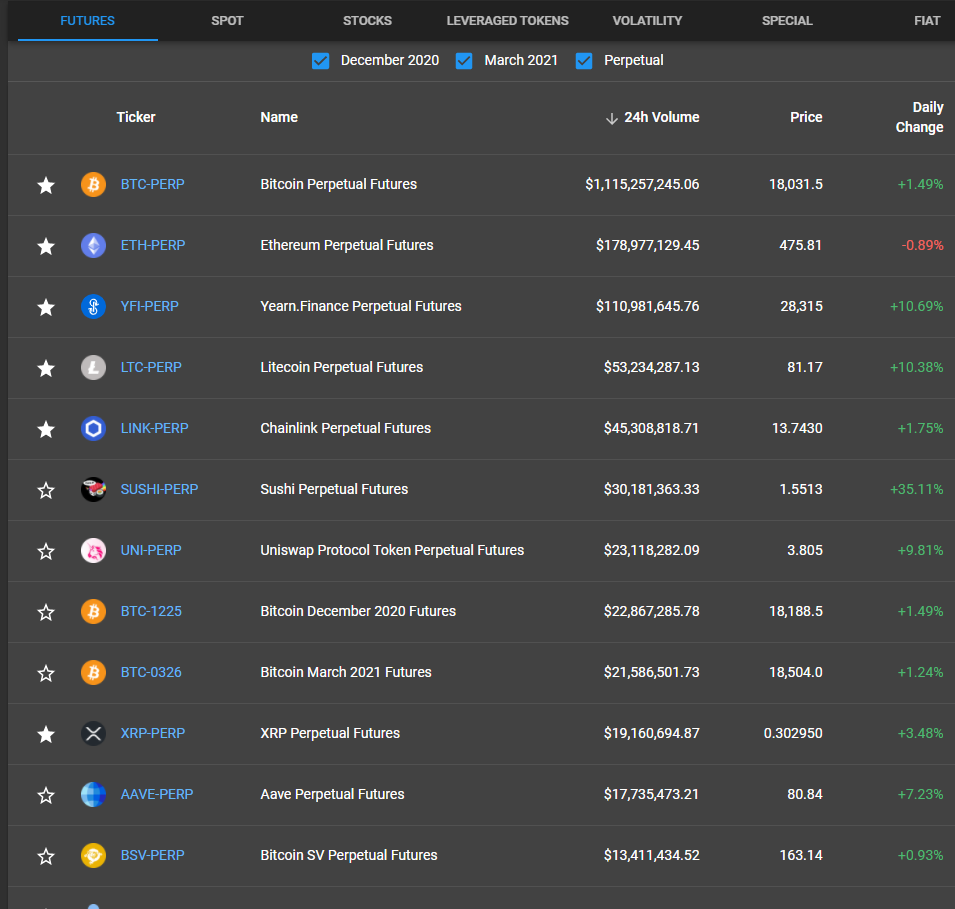Remove YFI-PERP star from favorites

point(46,307)
